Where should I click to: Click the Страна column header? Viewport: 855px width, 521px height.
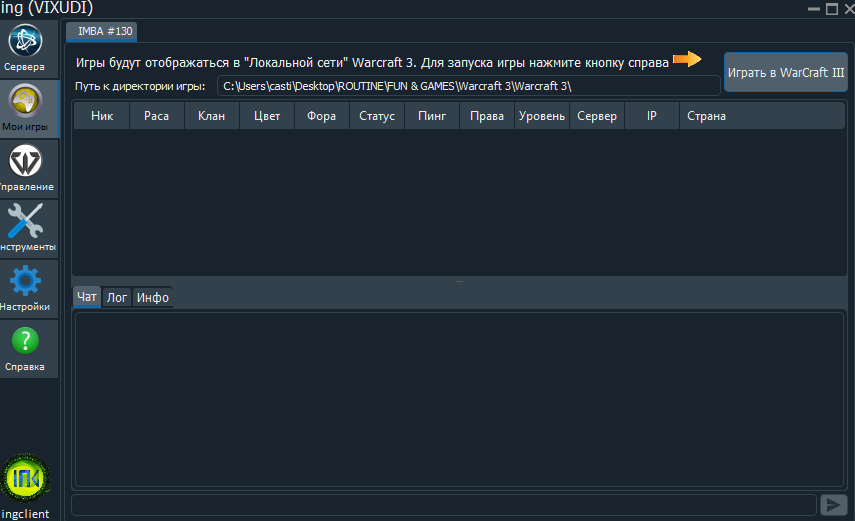706,116
